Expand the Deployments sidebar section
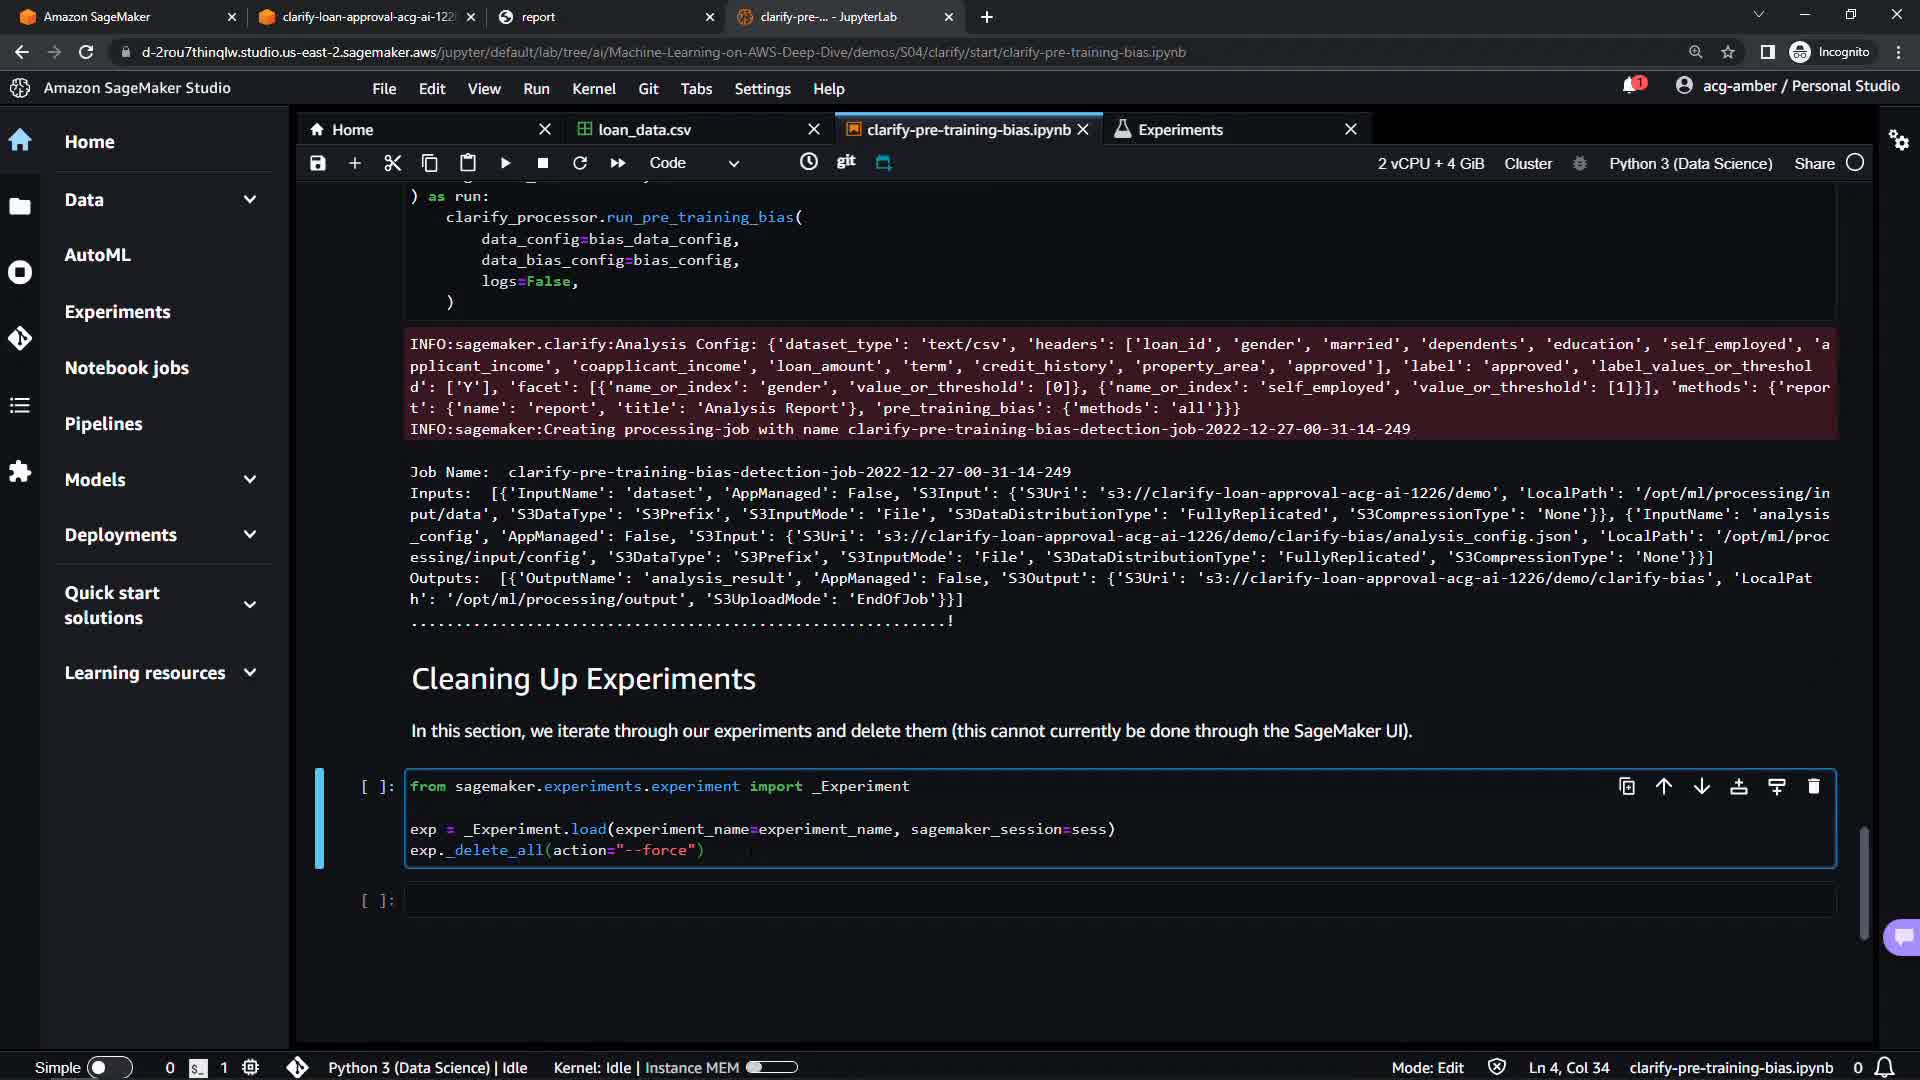Viewport: 1920px width, 1080px height. point(250,535)
